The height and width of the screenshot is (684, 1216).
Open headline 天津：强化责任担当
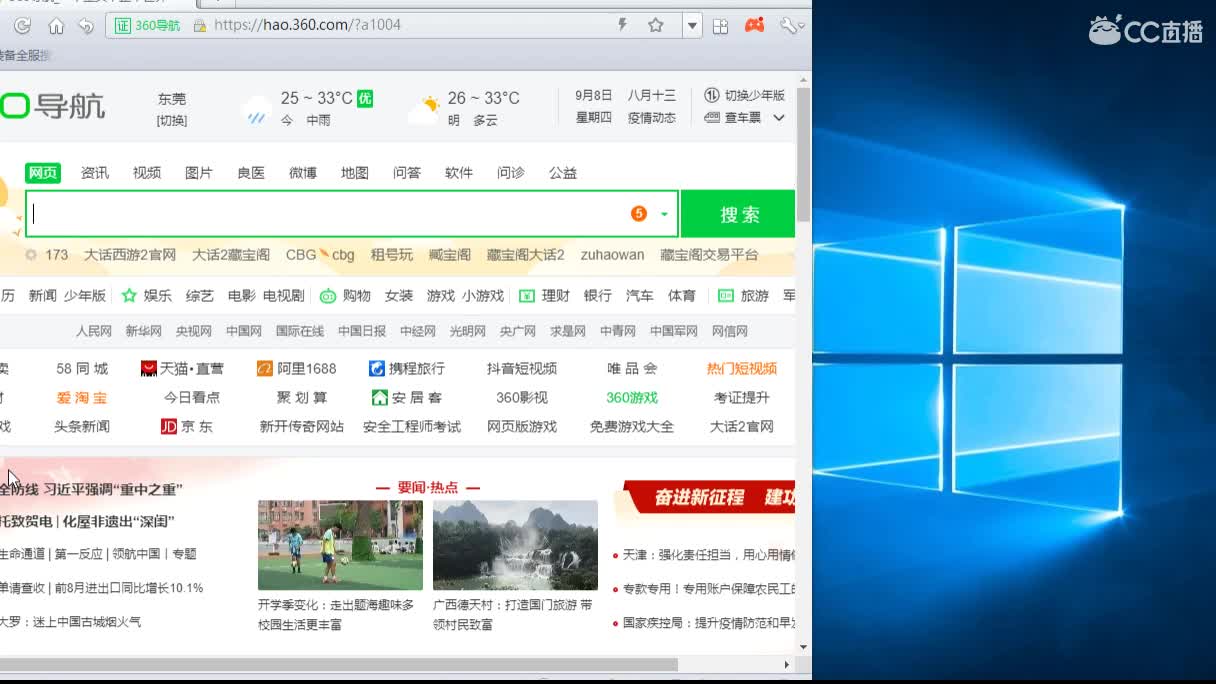(x=708, y=555)
